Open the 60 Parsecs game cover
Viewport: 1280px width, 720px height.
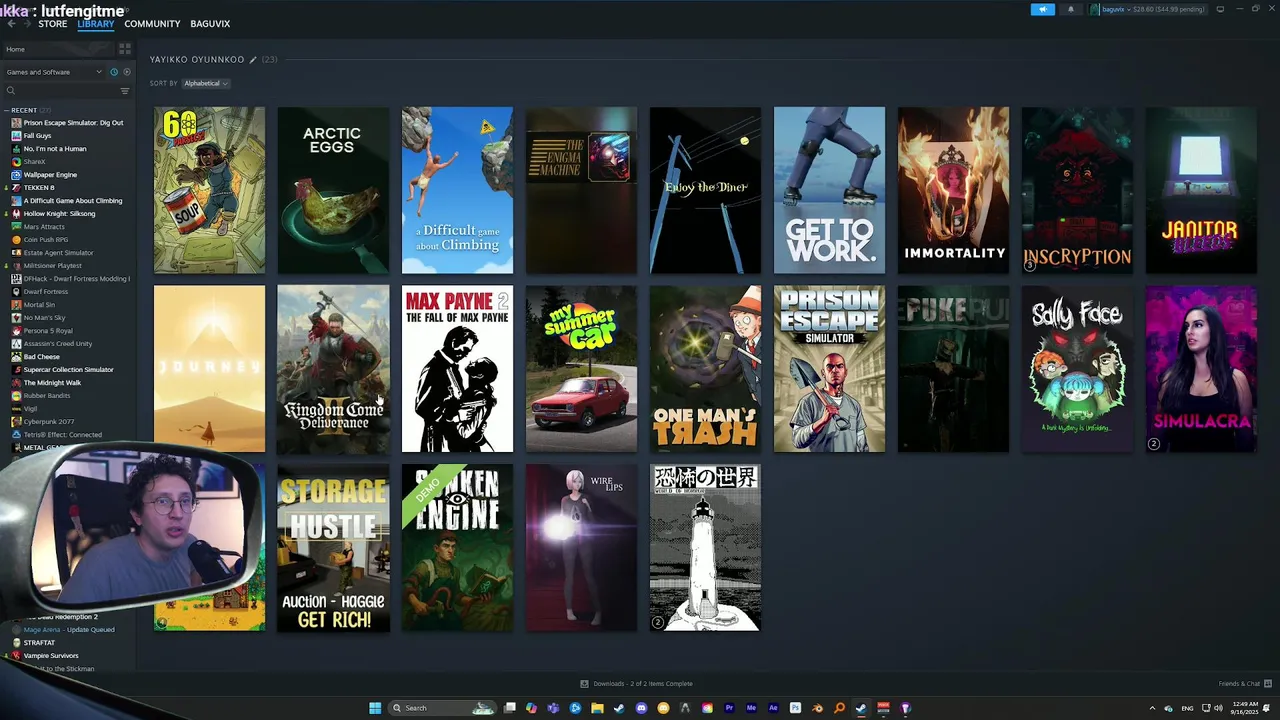(x=209, y=190)
